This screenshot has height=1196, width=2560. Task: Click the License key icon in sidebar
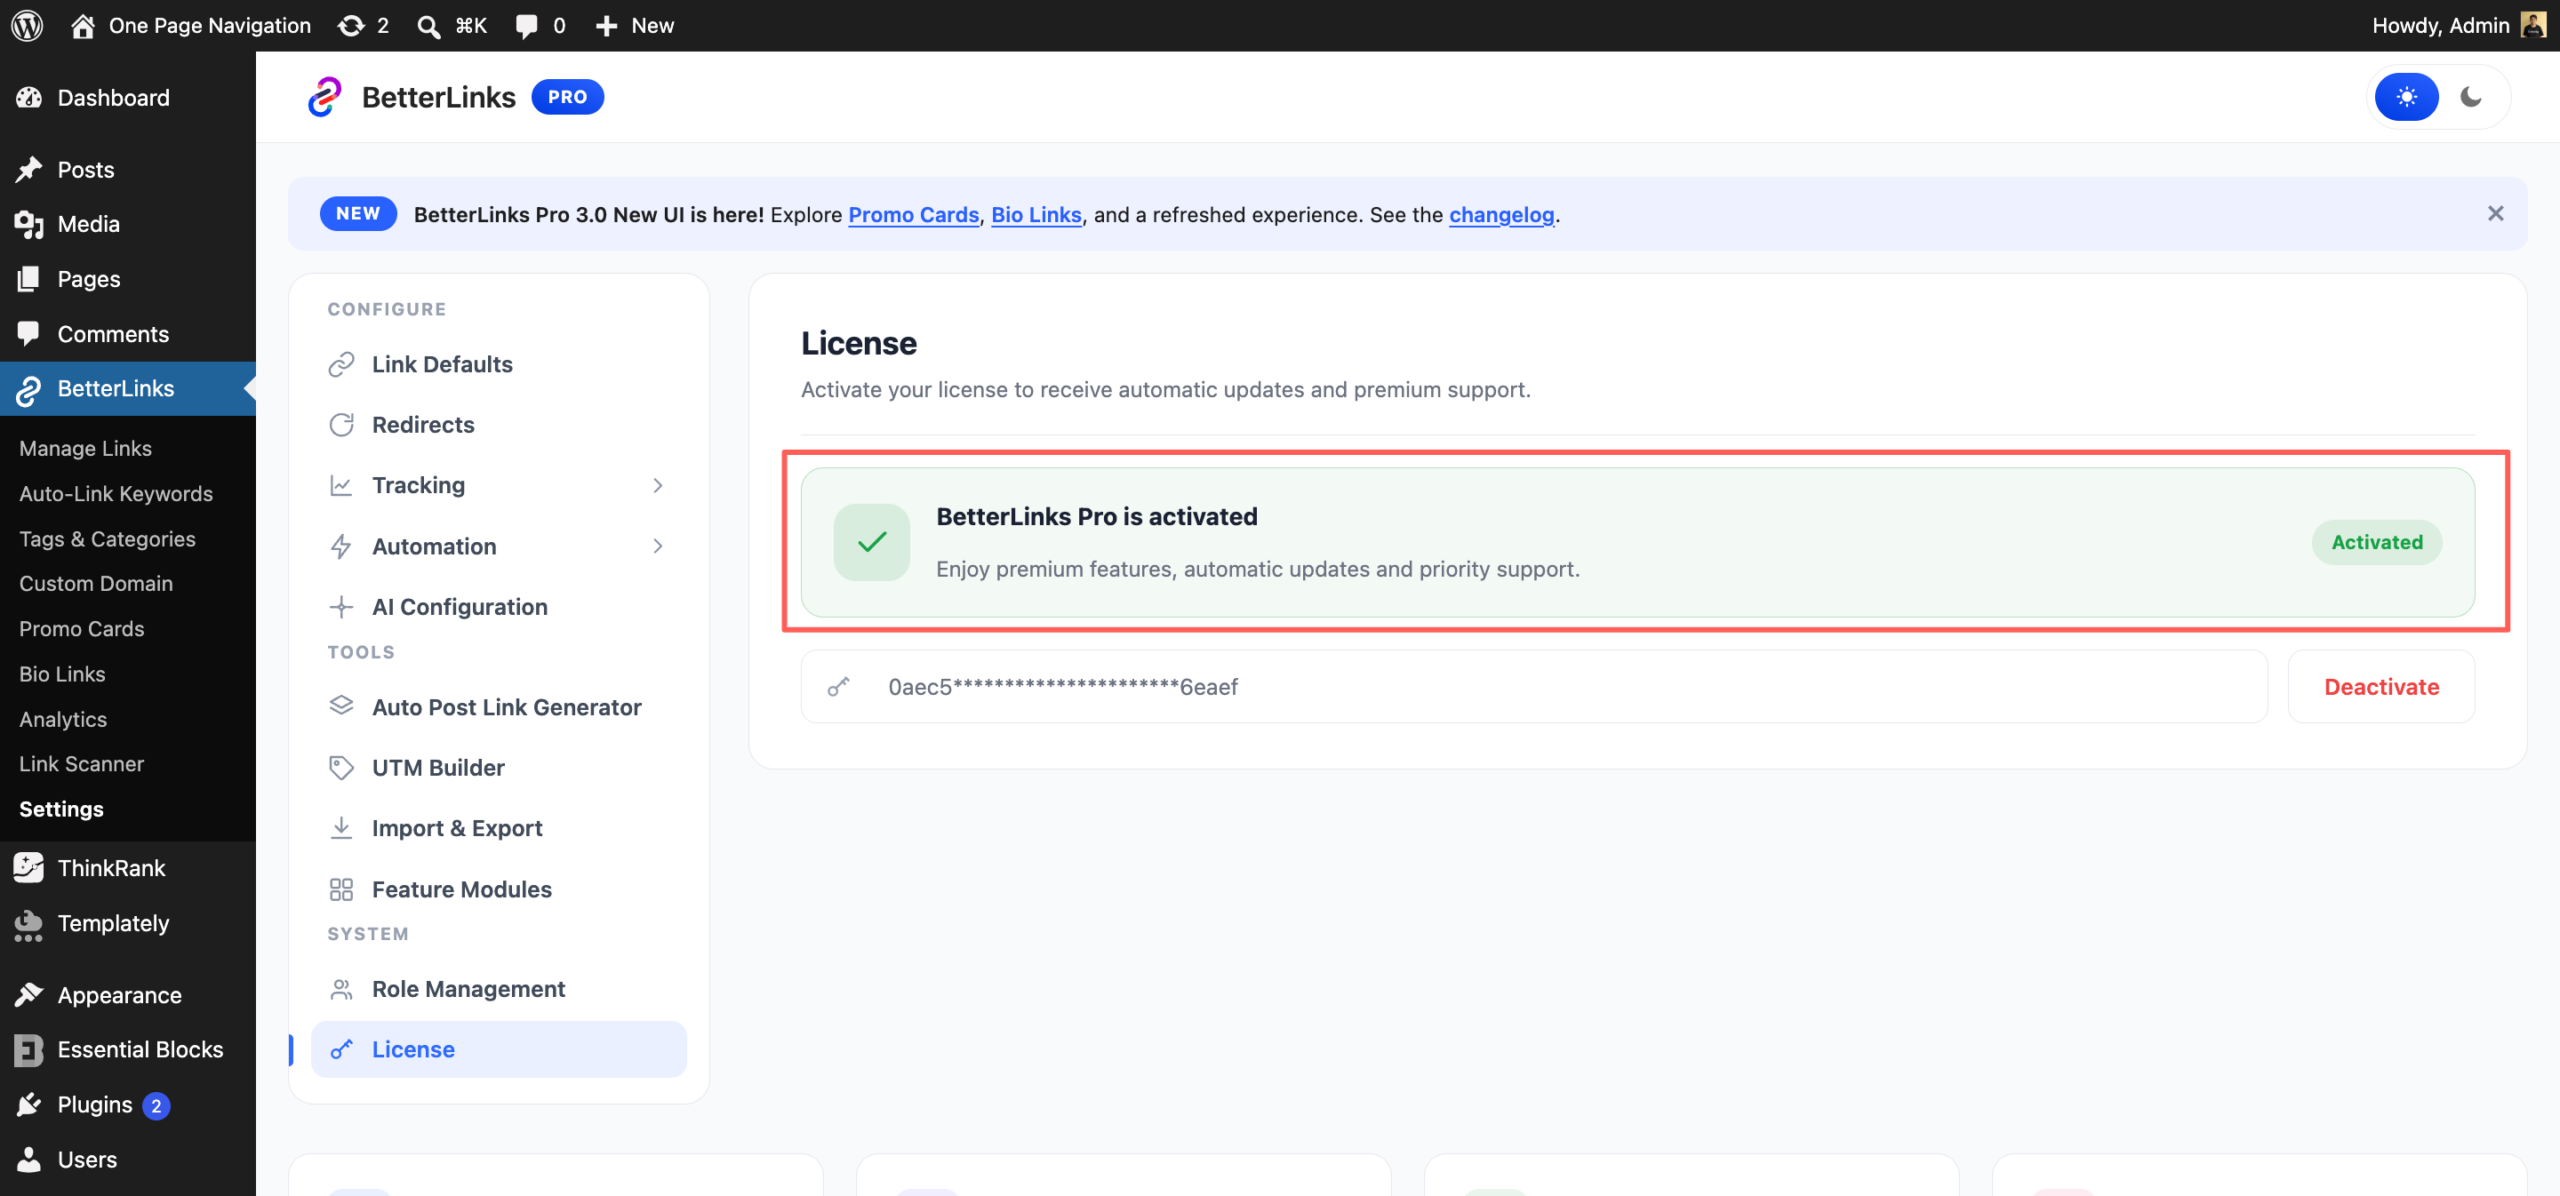click(x=341, y=1049)
